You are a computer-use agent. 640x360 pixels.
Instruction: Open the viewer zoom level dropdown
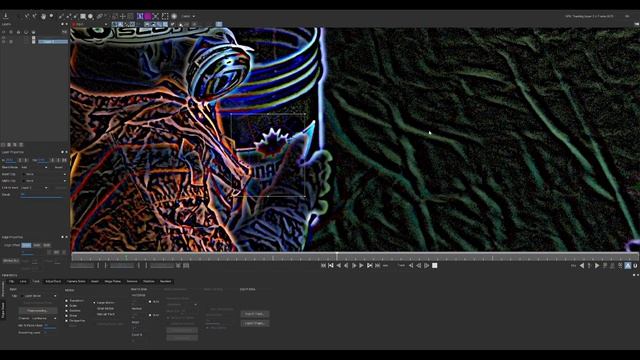(189, 16)
